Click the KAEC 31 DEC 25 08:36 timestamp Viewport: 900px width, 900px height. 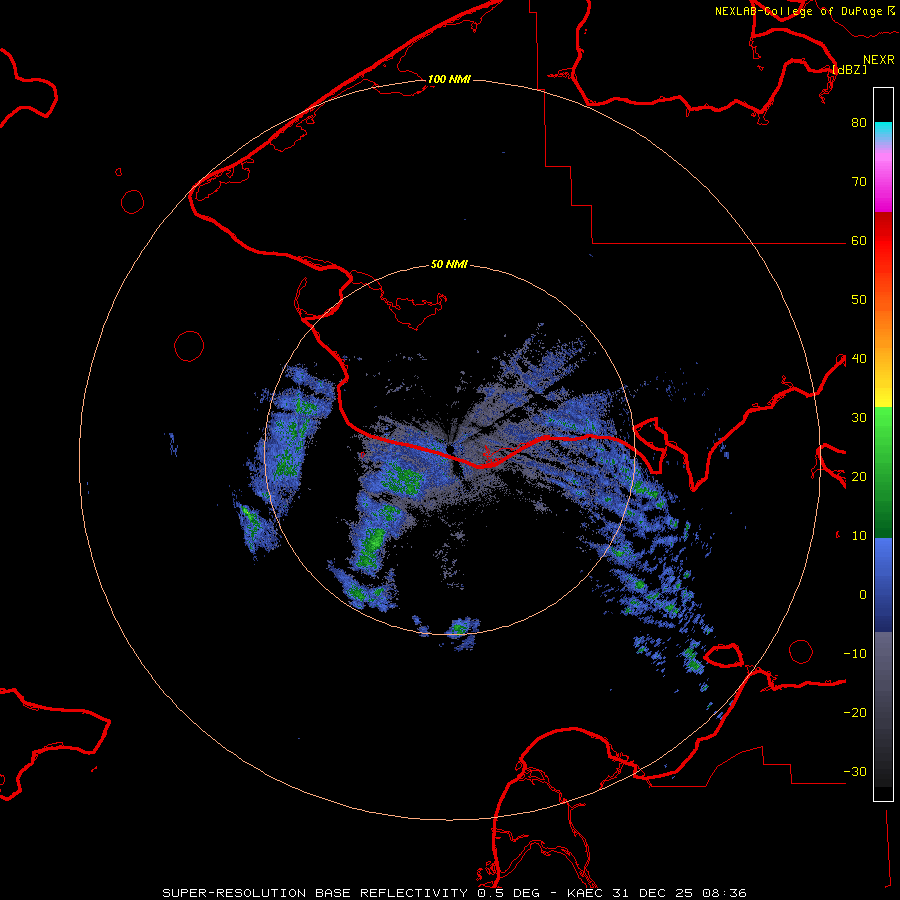tap(657, 893)
